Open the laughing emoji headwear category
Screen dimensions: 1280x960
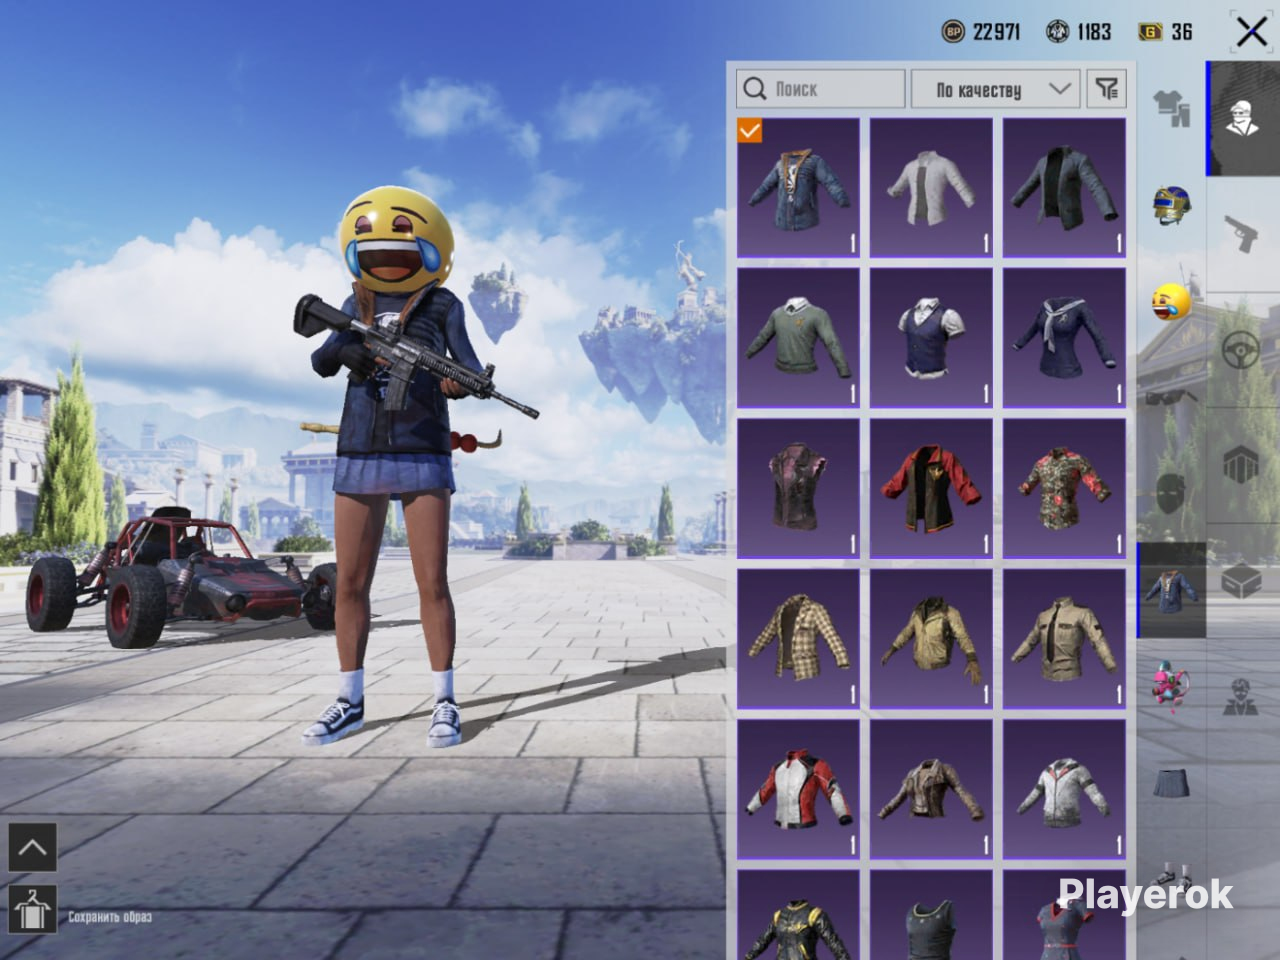point(1171,300)
